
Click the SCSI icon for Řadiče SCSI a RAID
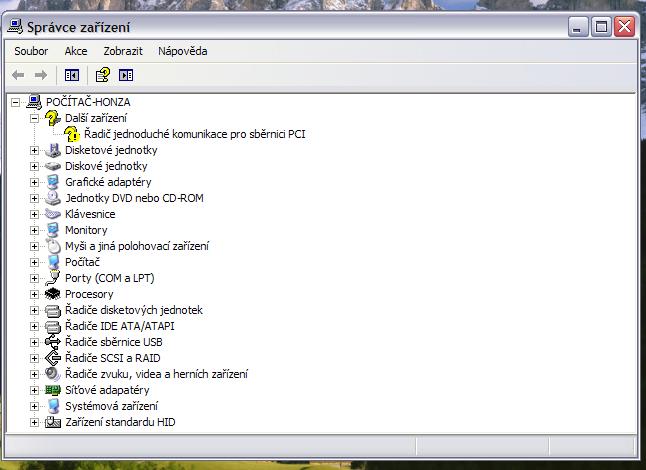pos(53,358)
